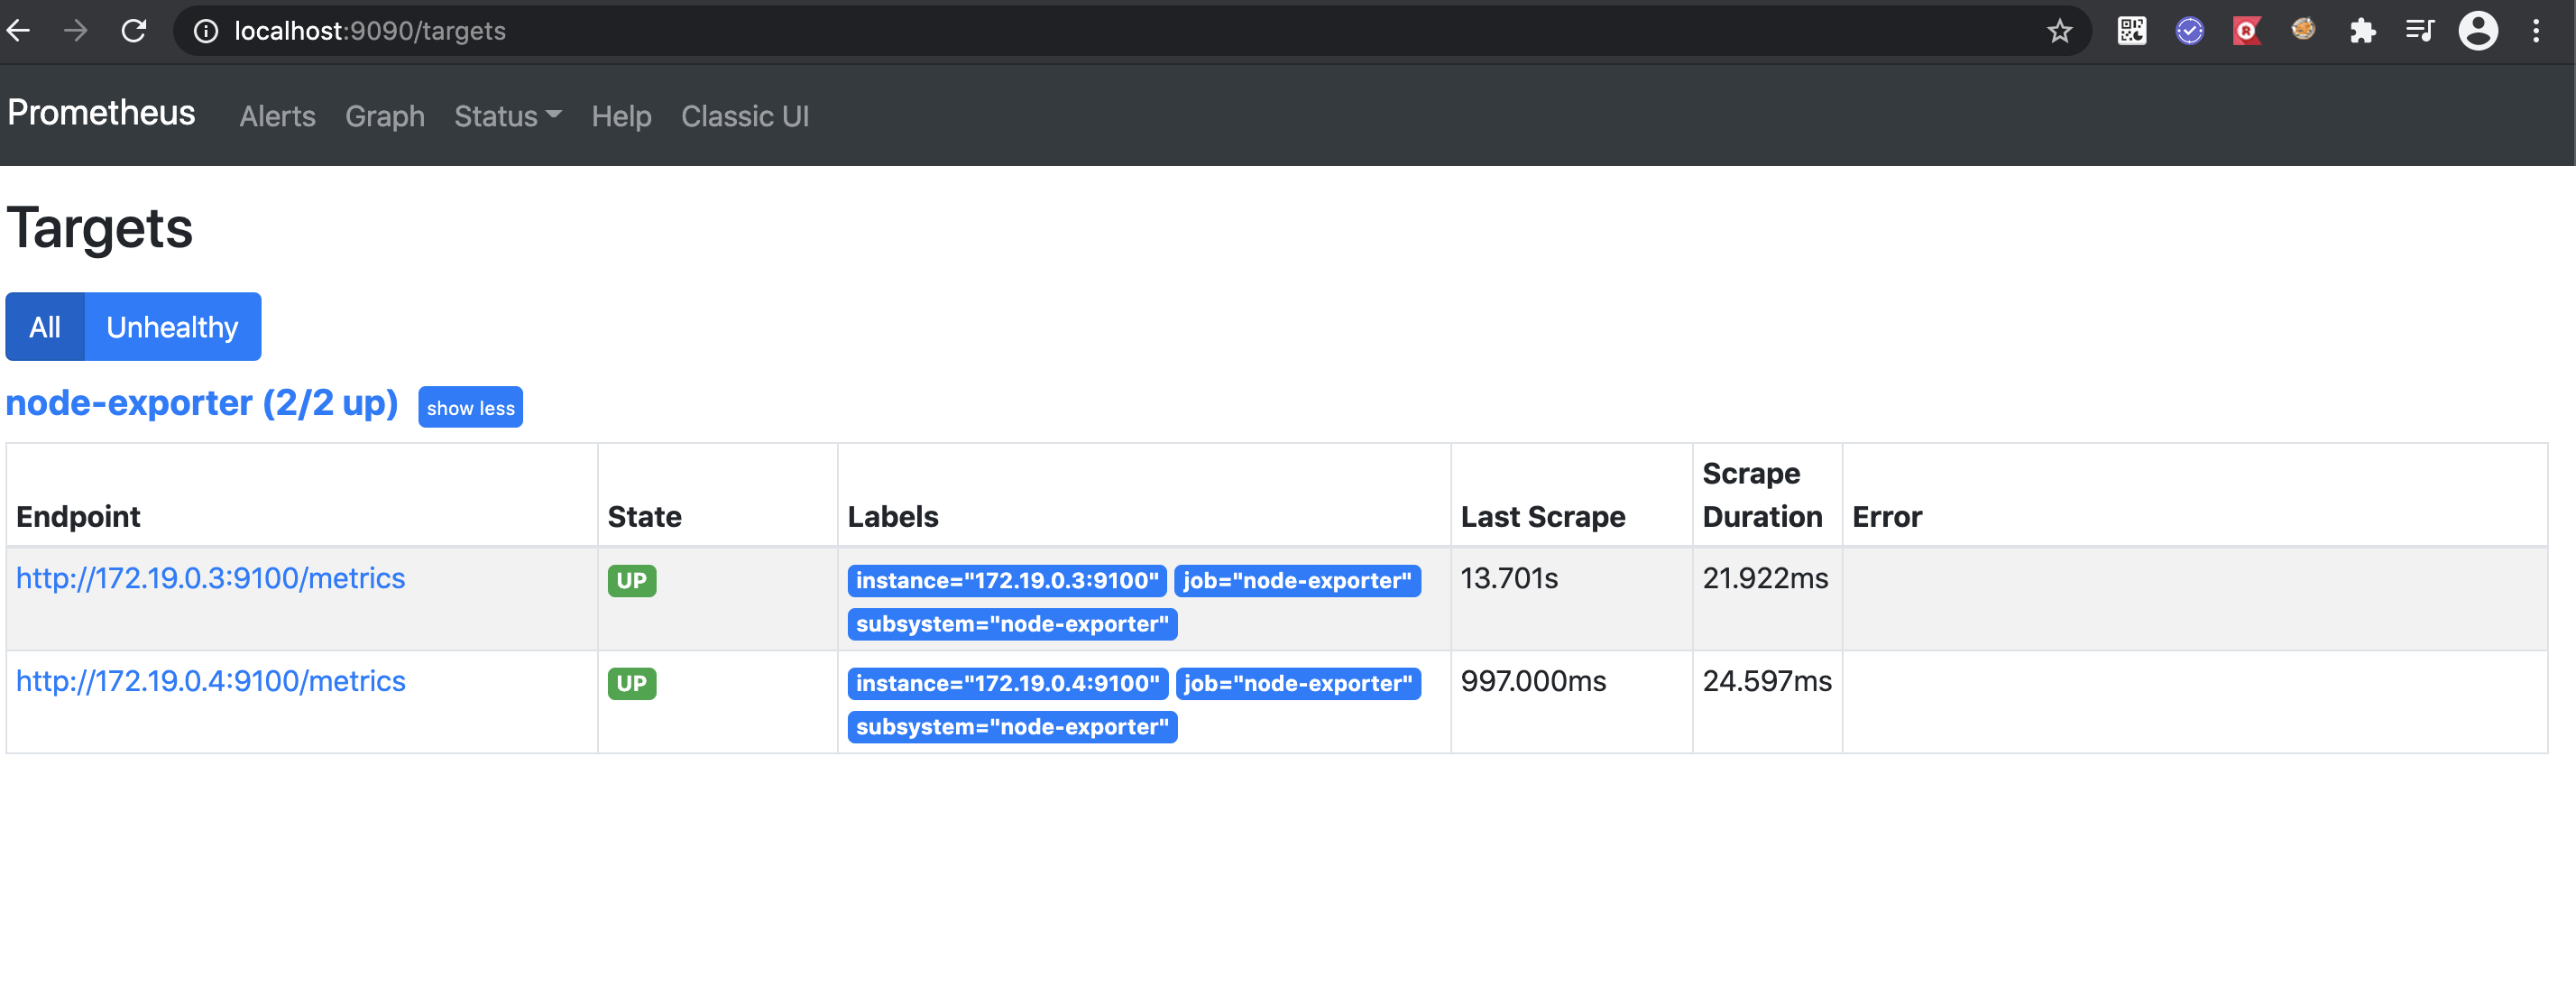Click the site information icon

pyautogui.click(x=206, y=31)
